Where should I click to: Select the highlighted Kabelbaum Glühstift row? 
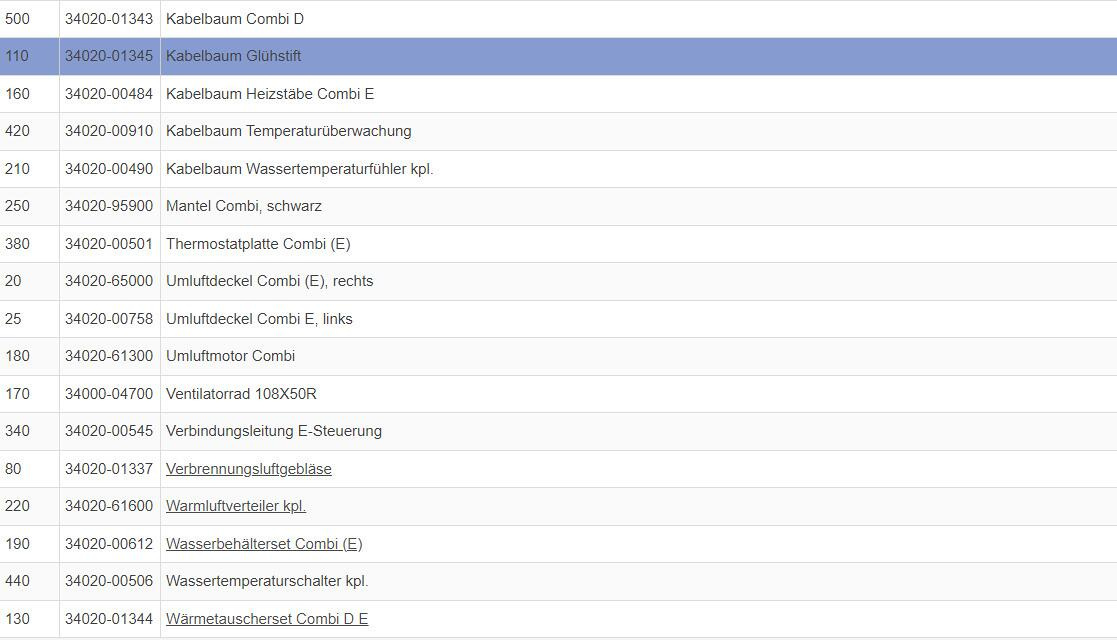pyautogui.click(x=233, y=57)
